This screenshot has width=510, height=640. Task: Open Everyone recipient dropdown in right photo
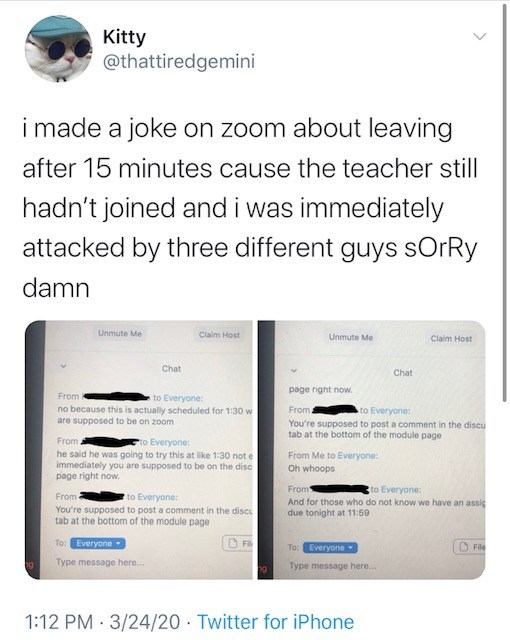(x=330, y=548)
